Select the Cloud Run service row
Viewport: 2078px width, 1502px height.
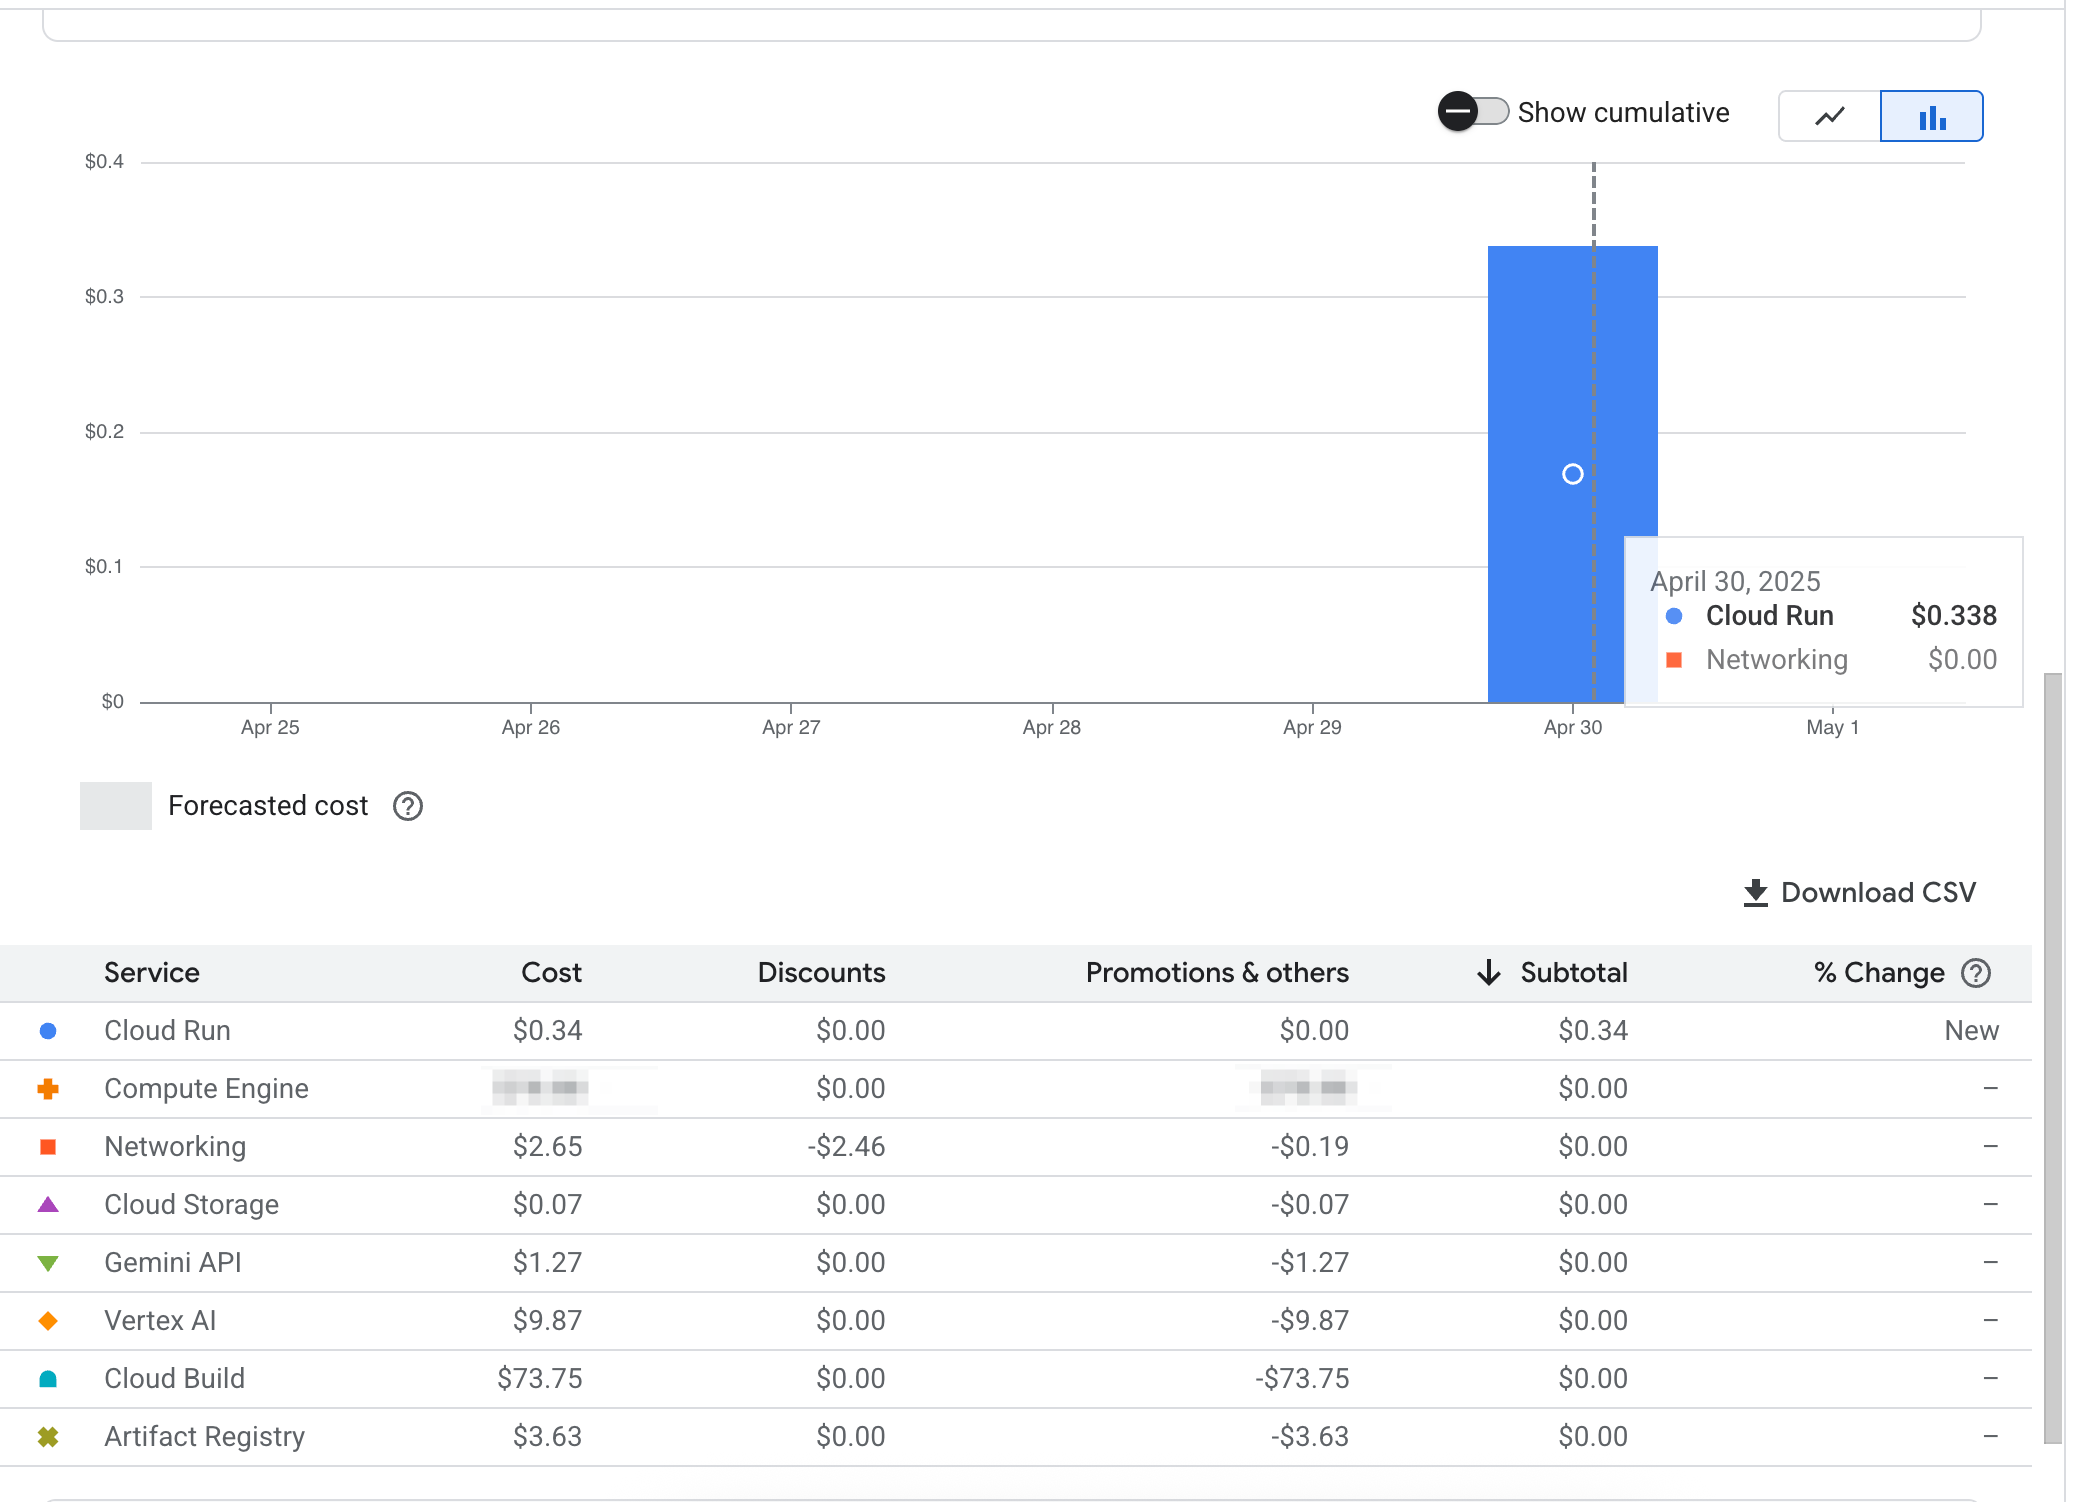(x=1016, y=1031)
